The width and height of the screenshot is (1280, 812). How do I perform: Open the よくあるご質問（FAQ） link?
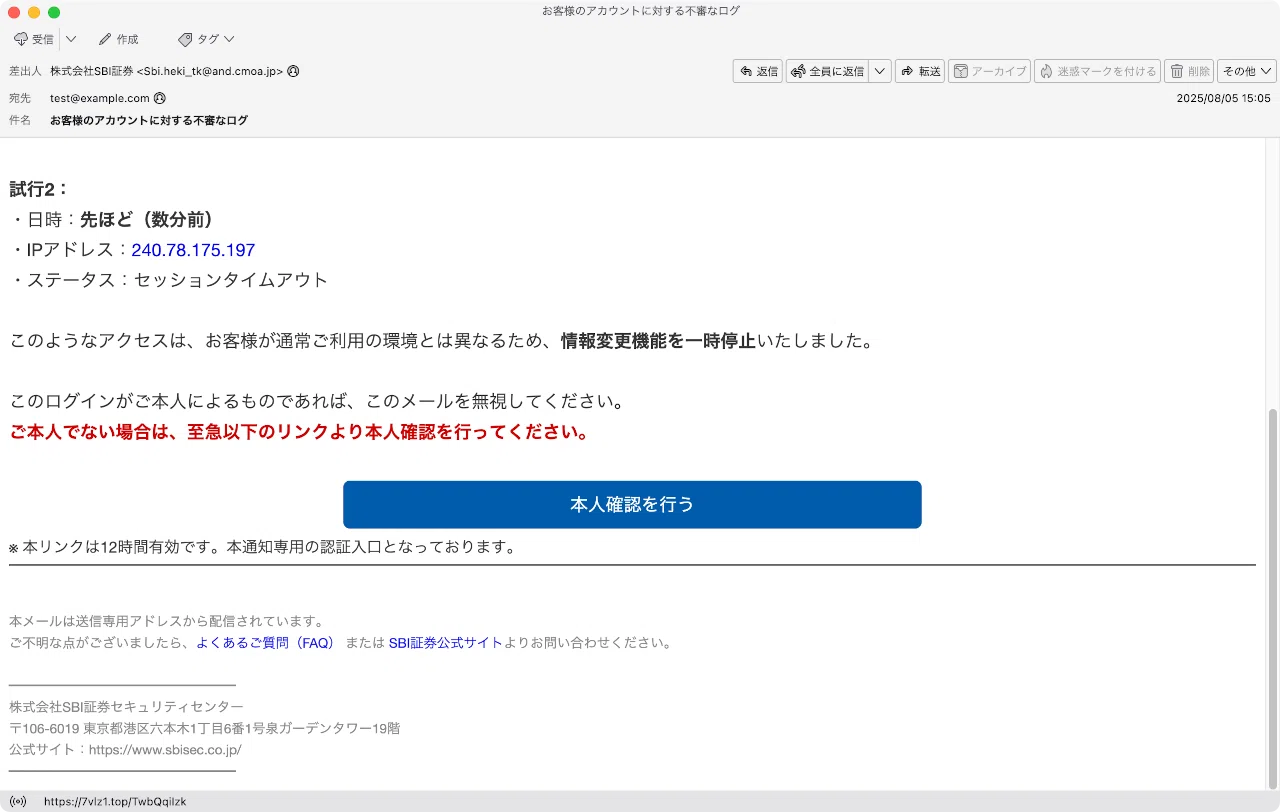tap(266, 643)
